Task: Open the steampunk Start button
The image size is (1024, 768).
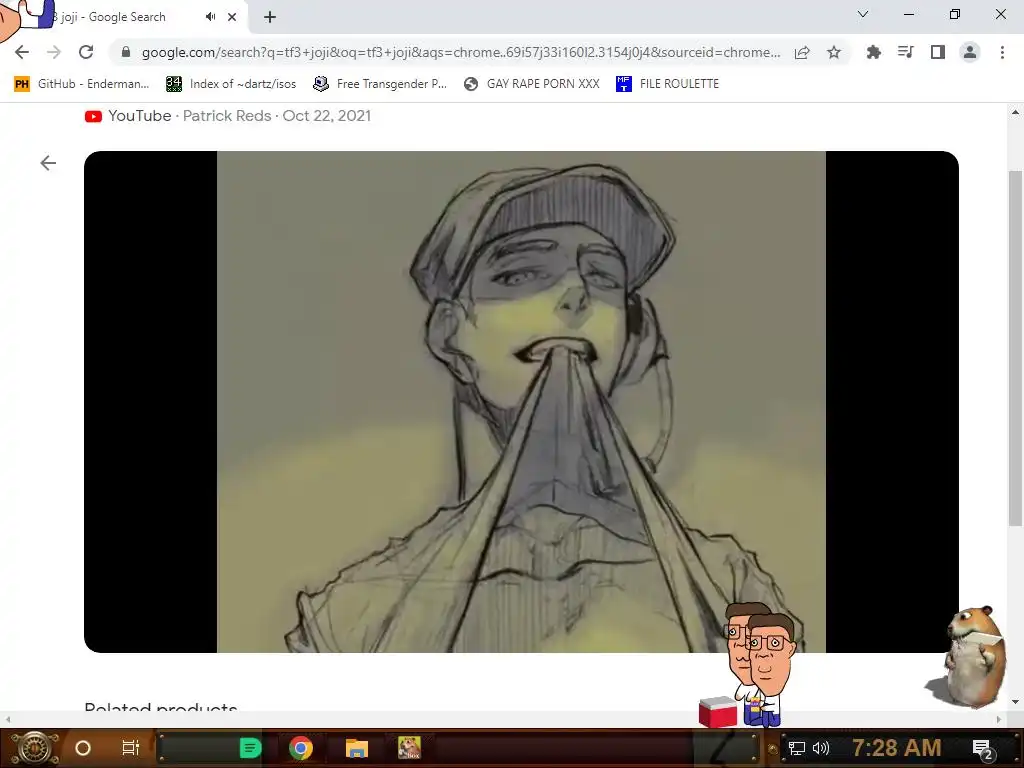Action: pyautogui.click(x=34, y=748)
